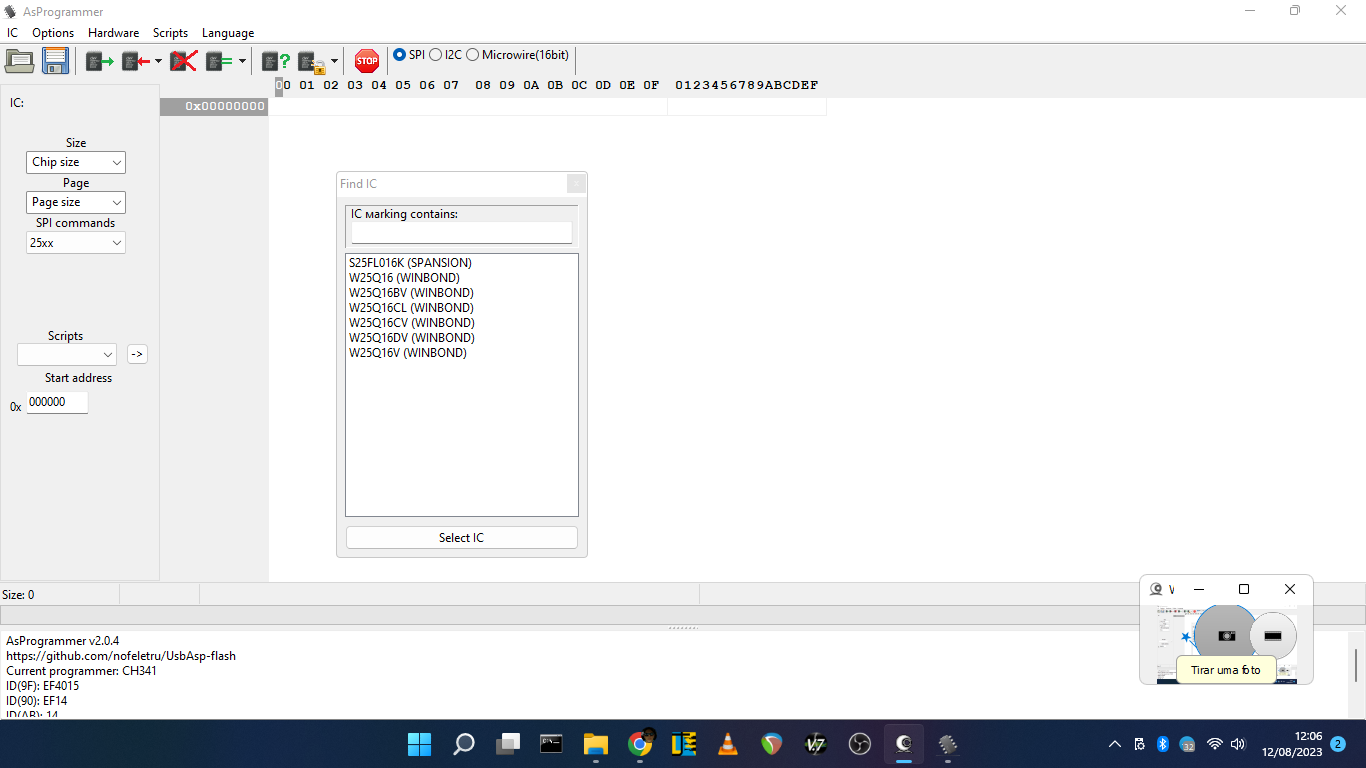This screenshot has height=768, width=1366.
Task: Switch to the Camera app on taskbar
Action: coord(904,744)
